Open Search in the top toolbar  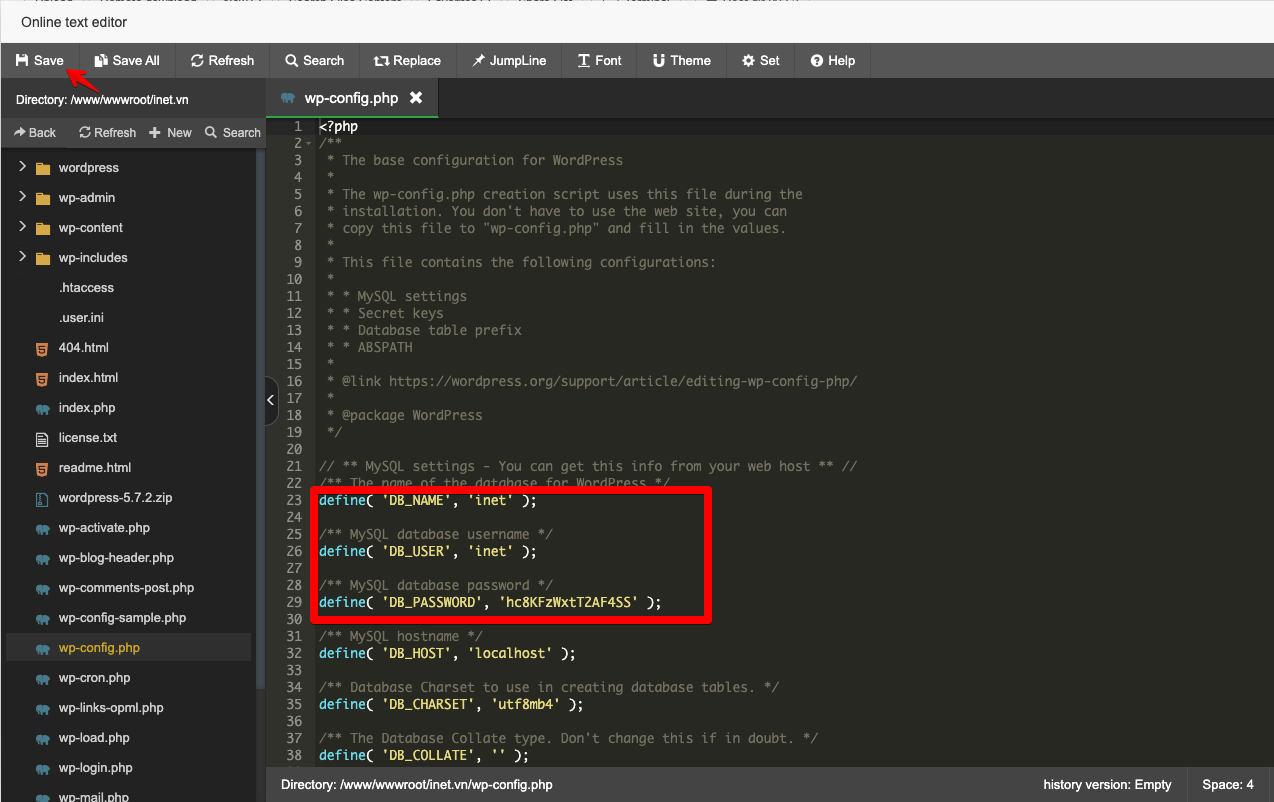[x=314, y=60]
